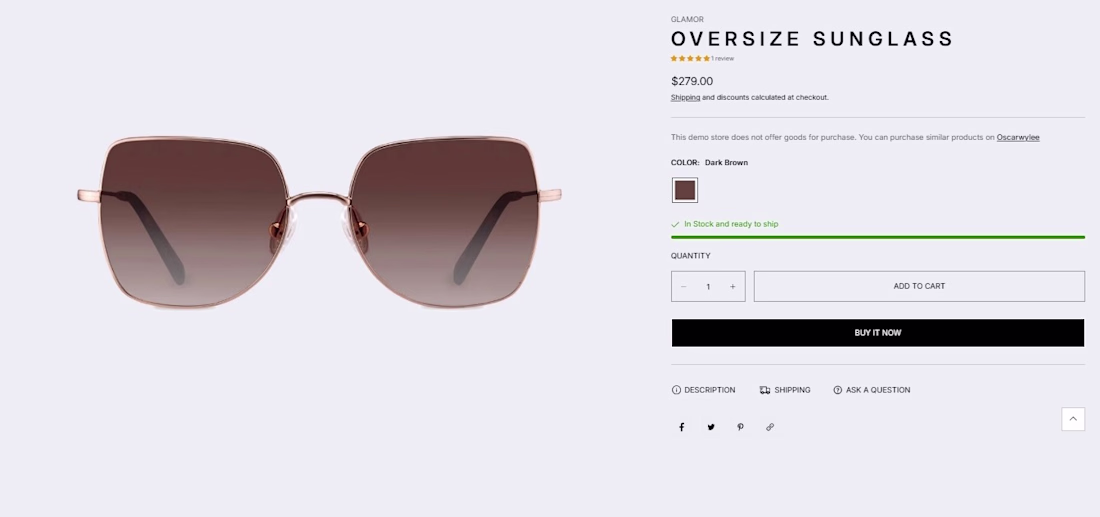
Task: Open the Shipping policy link under price
Action: click(685, 98)
